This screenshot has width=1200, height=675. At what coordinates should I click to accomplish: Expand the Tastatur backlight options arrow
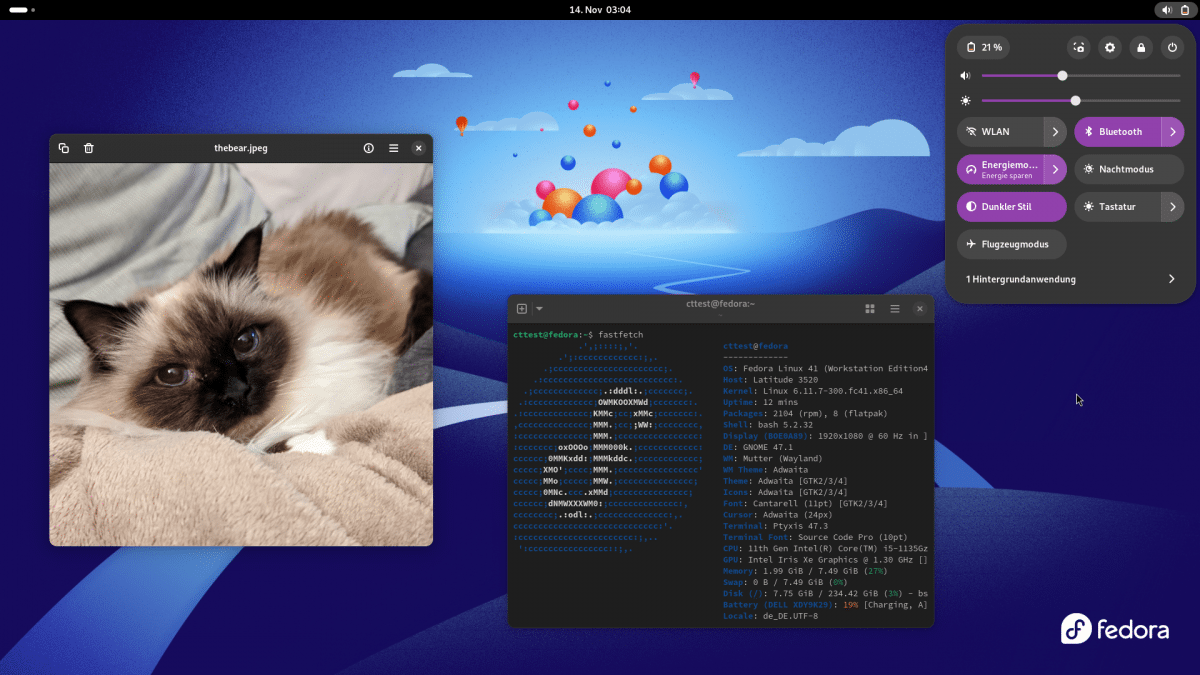pos(1172,207)
